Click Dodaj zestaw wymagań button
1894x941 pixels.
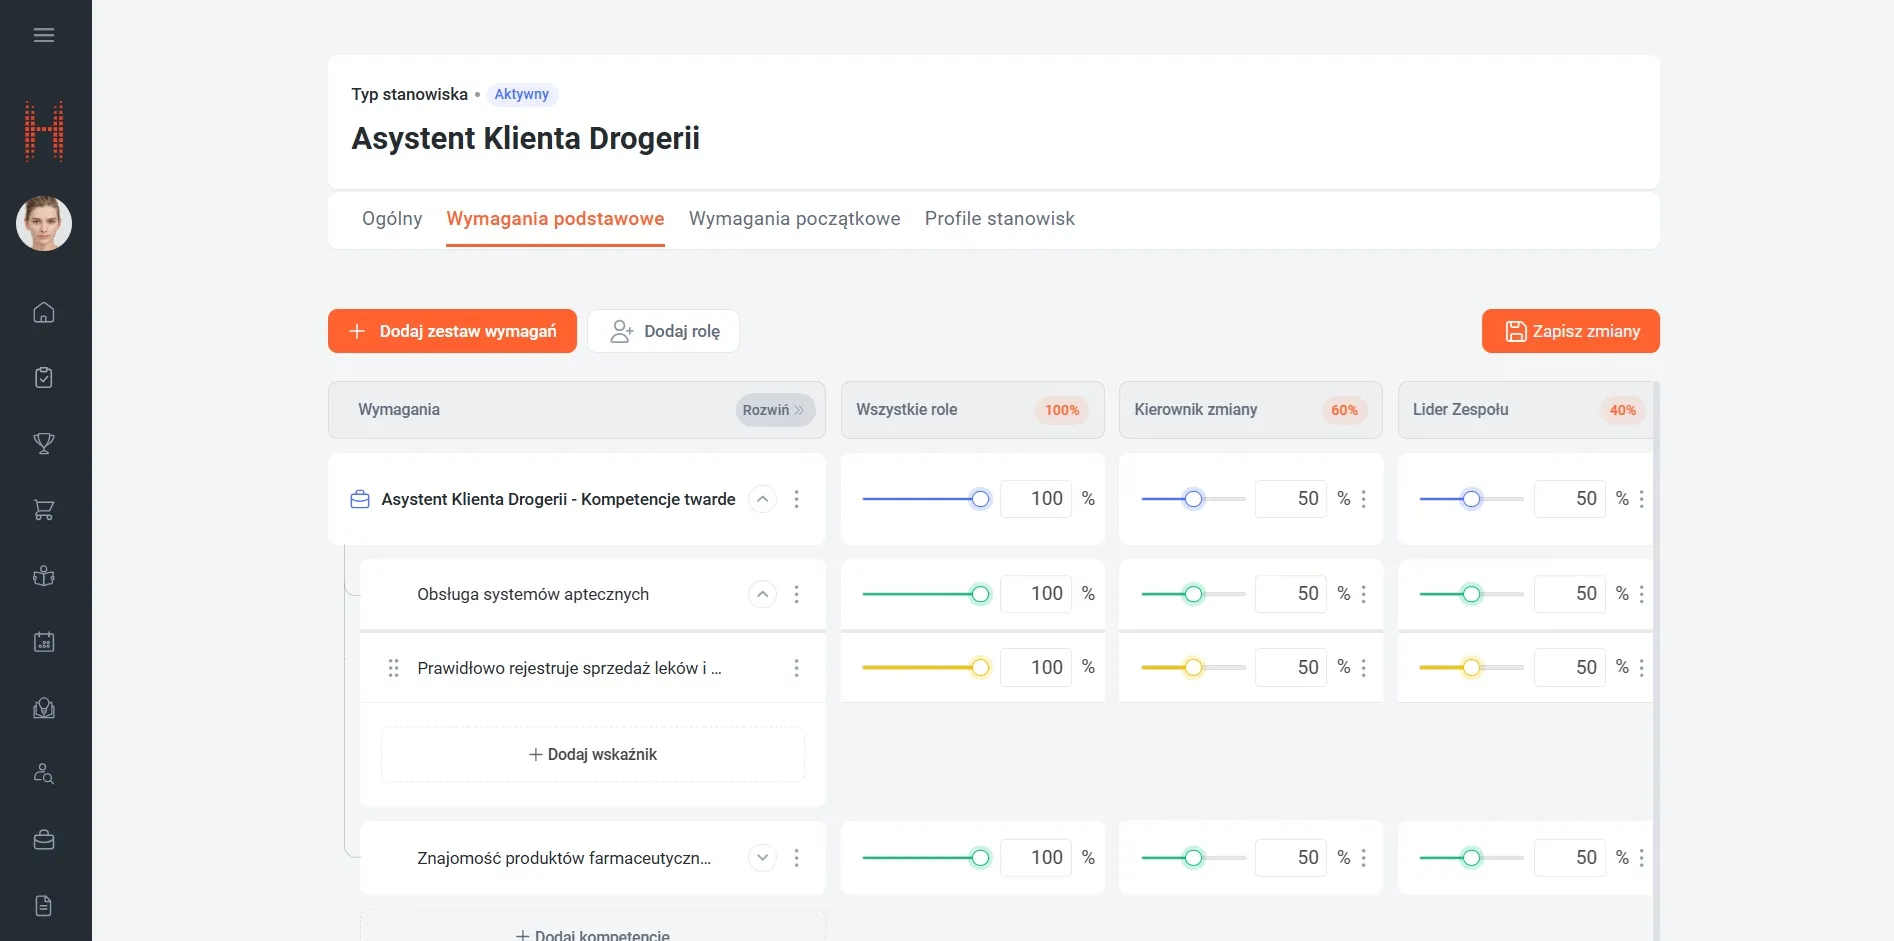[x=452, y=331]
